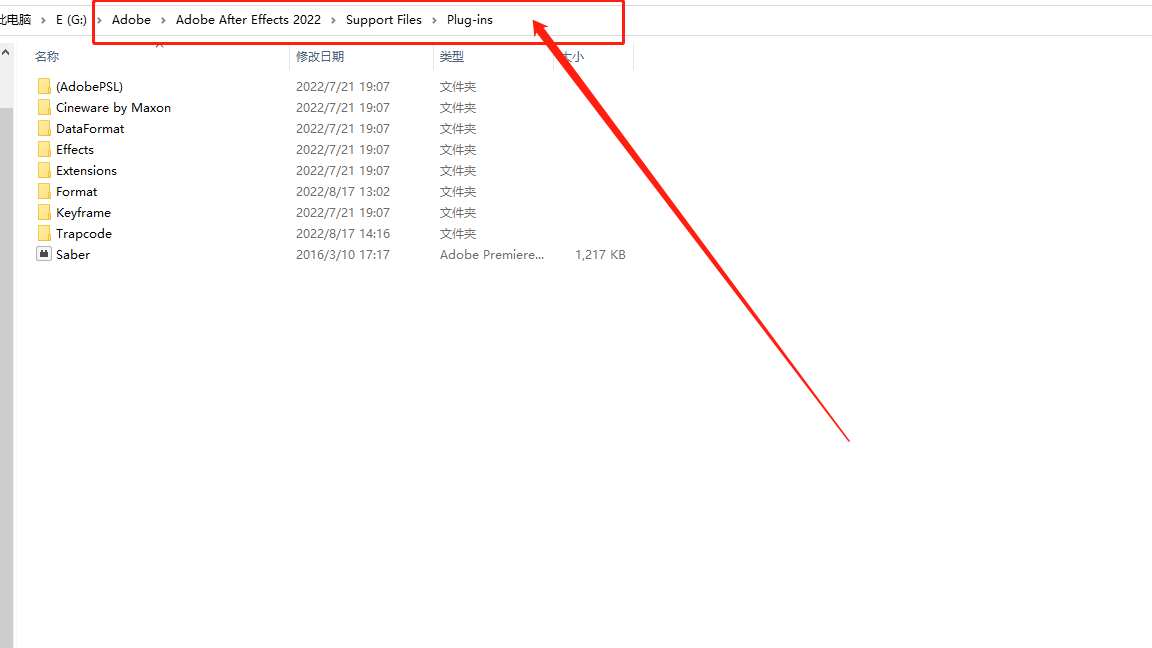Click the 文件夹 type cell in Effects row

pyautogui.click(x=458, y=150)
